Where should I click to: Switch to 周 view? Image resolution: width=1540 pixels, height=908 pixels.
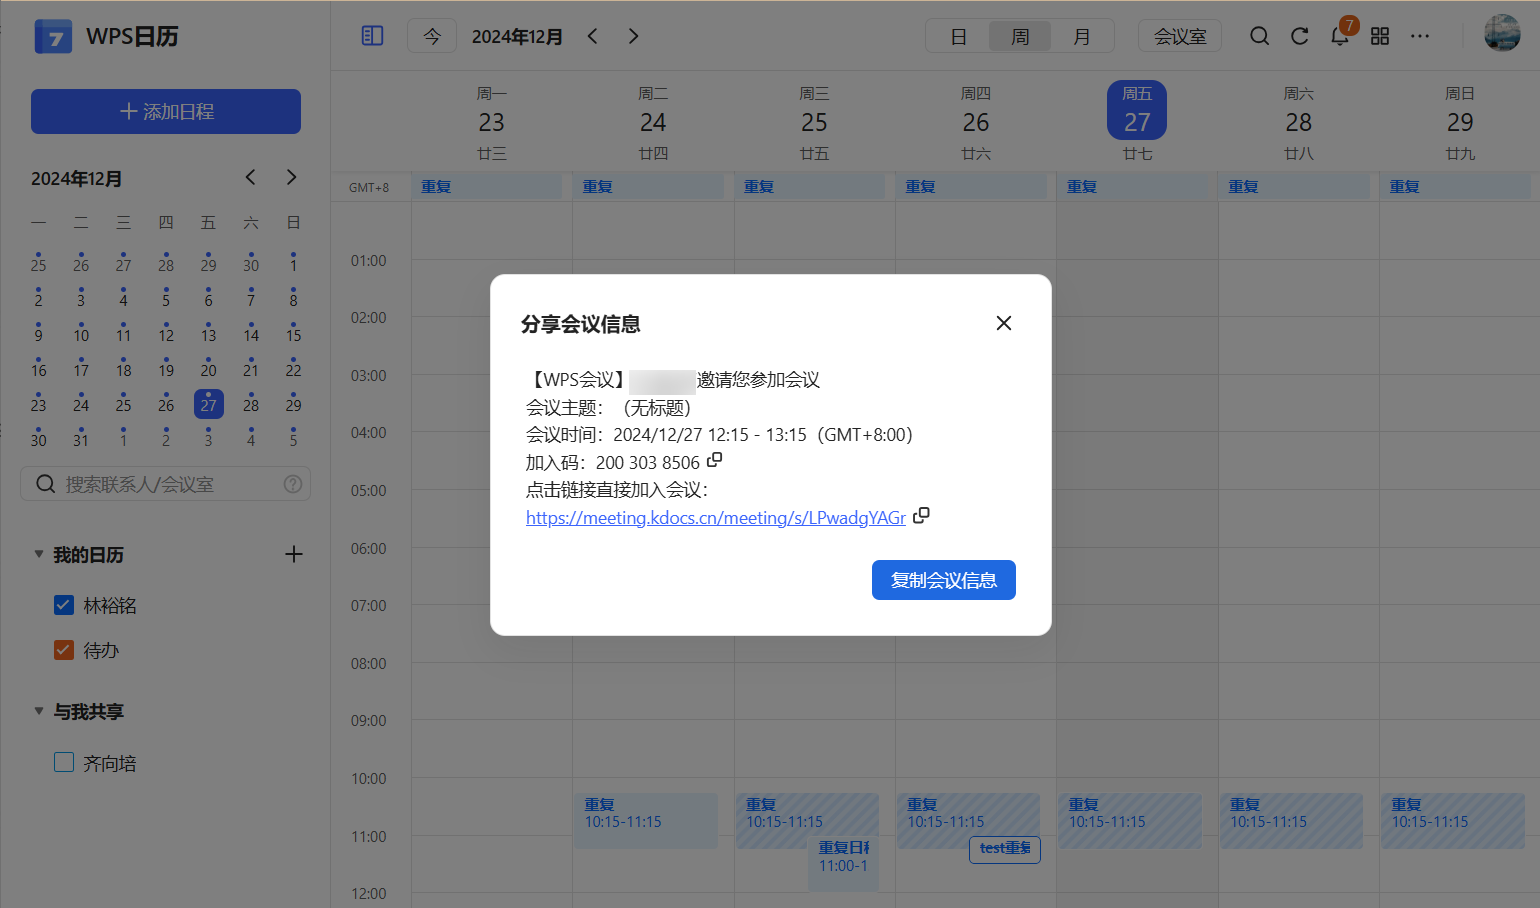(x=1020, y=36)
